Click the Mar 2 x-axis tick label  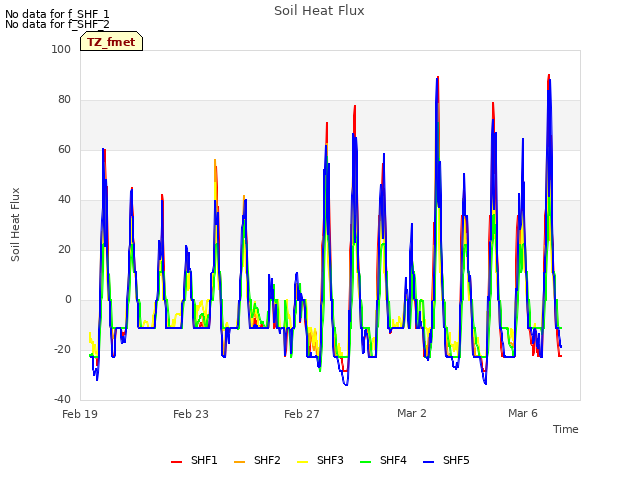pos(412,413)
